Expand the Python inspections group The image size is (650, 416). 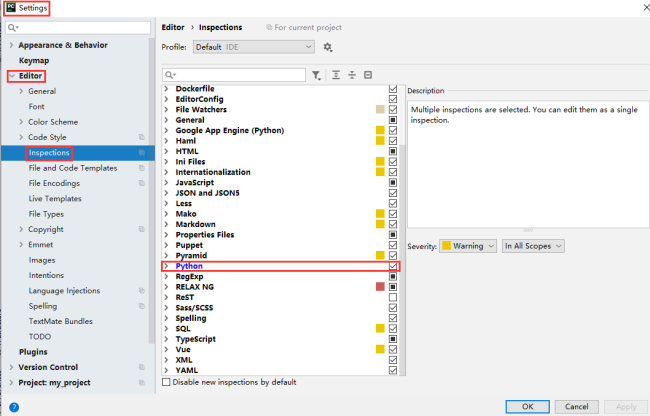pyautogui.click(x=166, y=266)
